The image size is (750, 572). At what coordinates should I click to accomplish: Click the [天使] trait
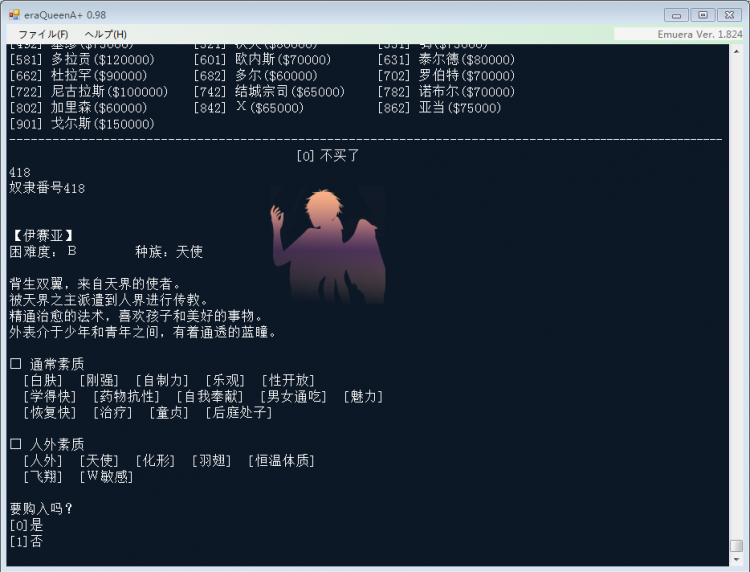click(x=99, y=461)
